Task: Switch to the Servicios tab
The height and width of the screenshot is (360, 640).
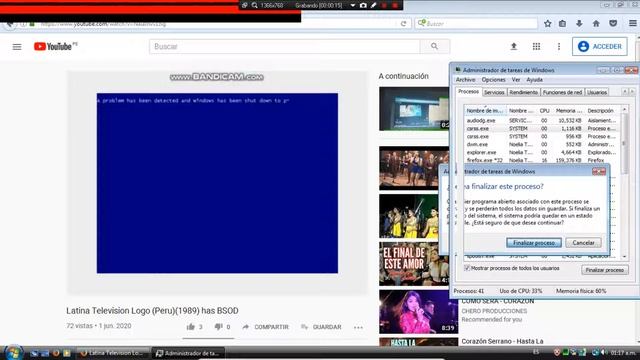Action: tap(494, 92)
